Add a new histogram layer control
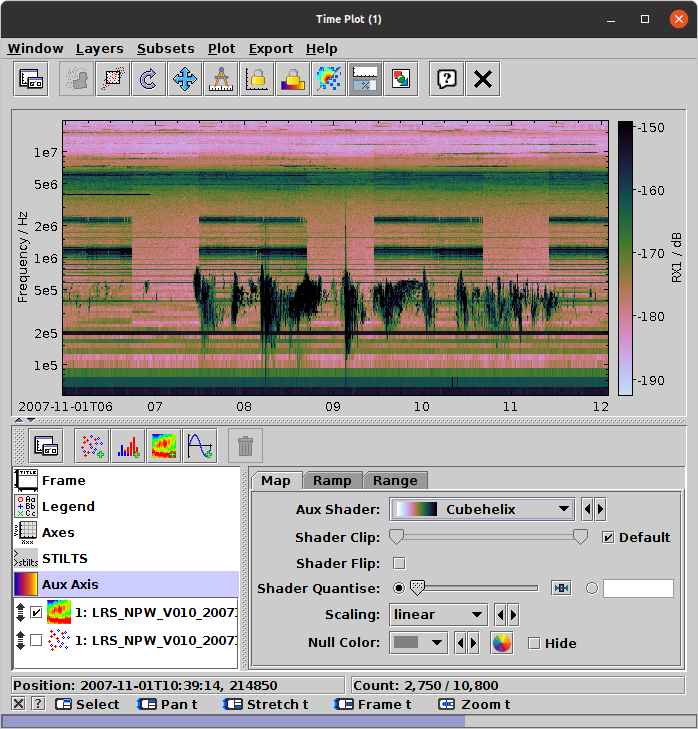 [128, 446]
